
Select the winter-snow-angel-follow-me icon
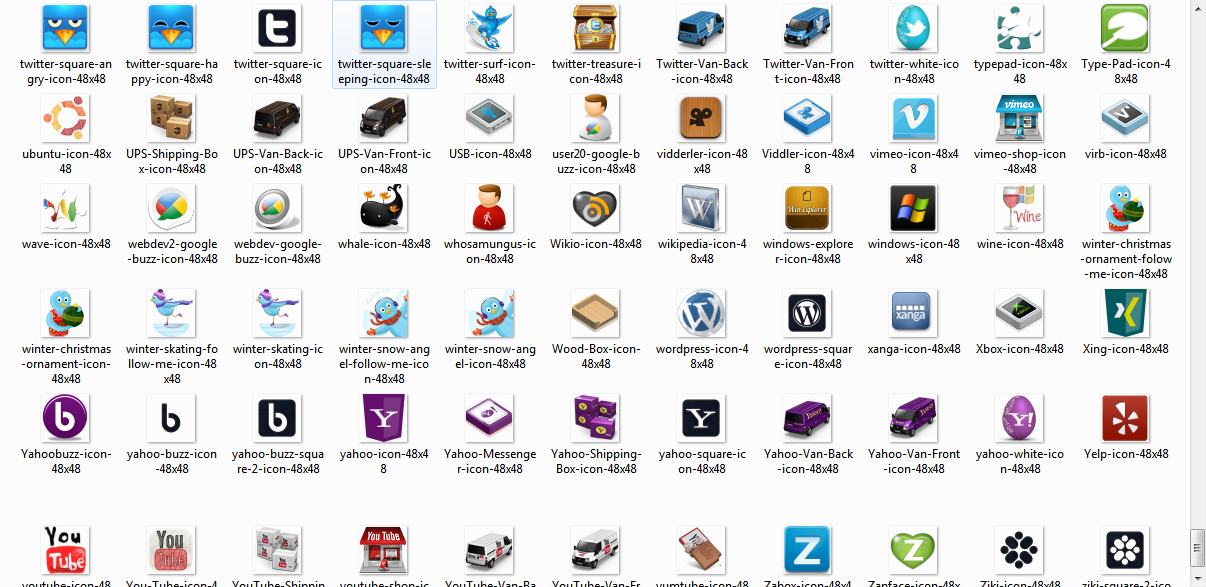(x=384, y=314)
